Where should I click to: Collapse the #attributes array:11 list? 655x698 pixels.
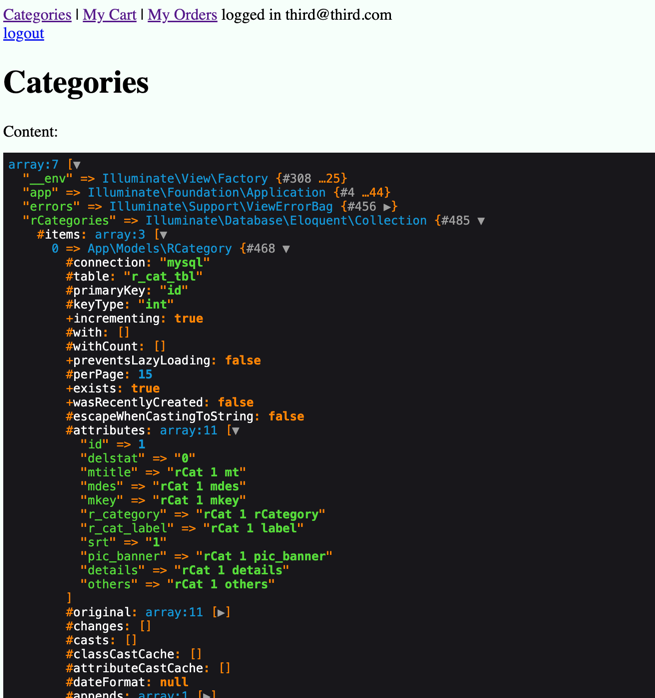[x=235, y=431]
